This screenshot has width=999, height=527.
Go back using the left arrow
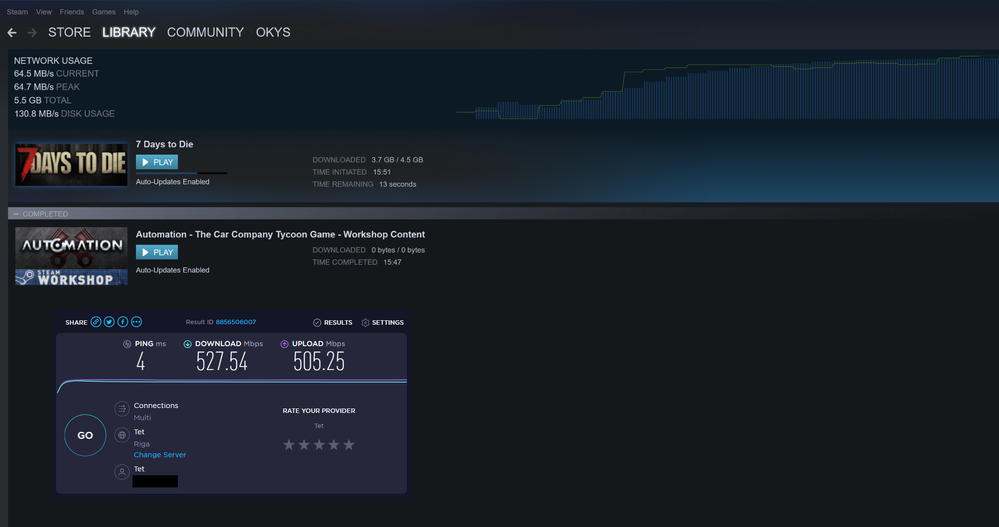point(12,33)
